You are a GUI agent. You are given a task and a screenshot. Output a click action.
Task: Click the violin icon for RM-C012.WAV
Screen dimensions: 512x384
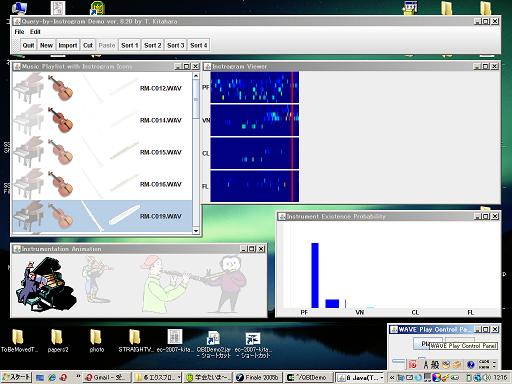click(x=61, y=88)
